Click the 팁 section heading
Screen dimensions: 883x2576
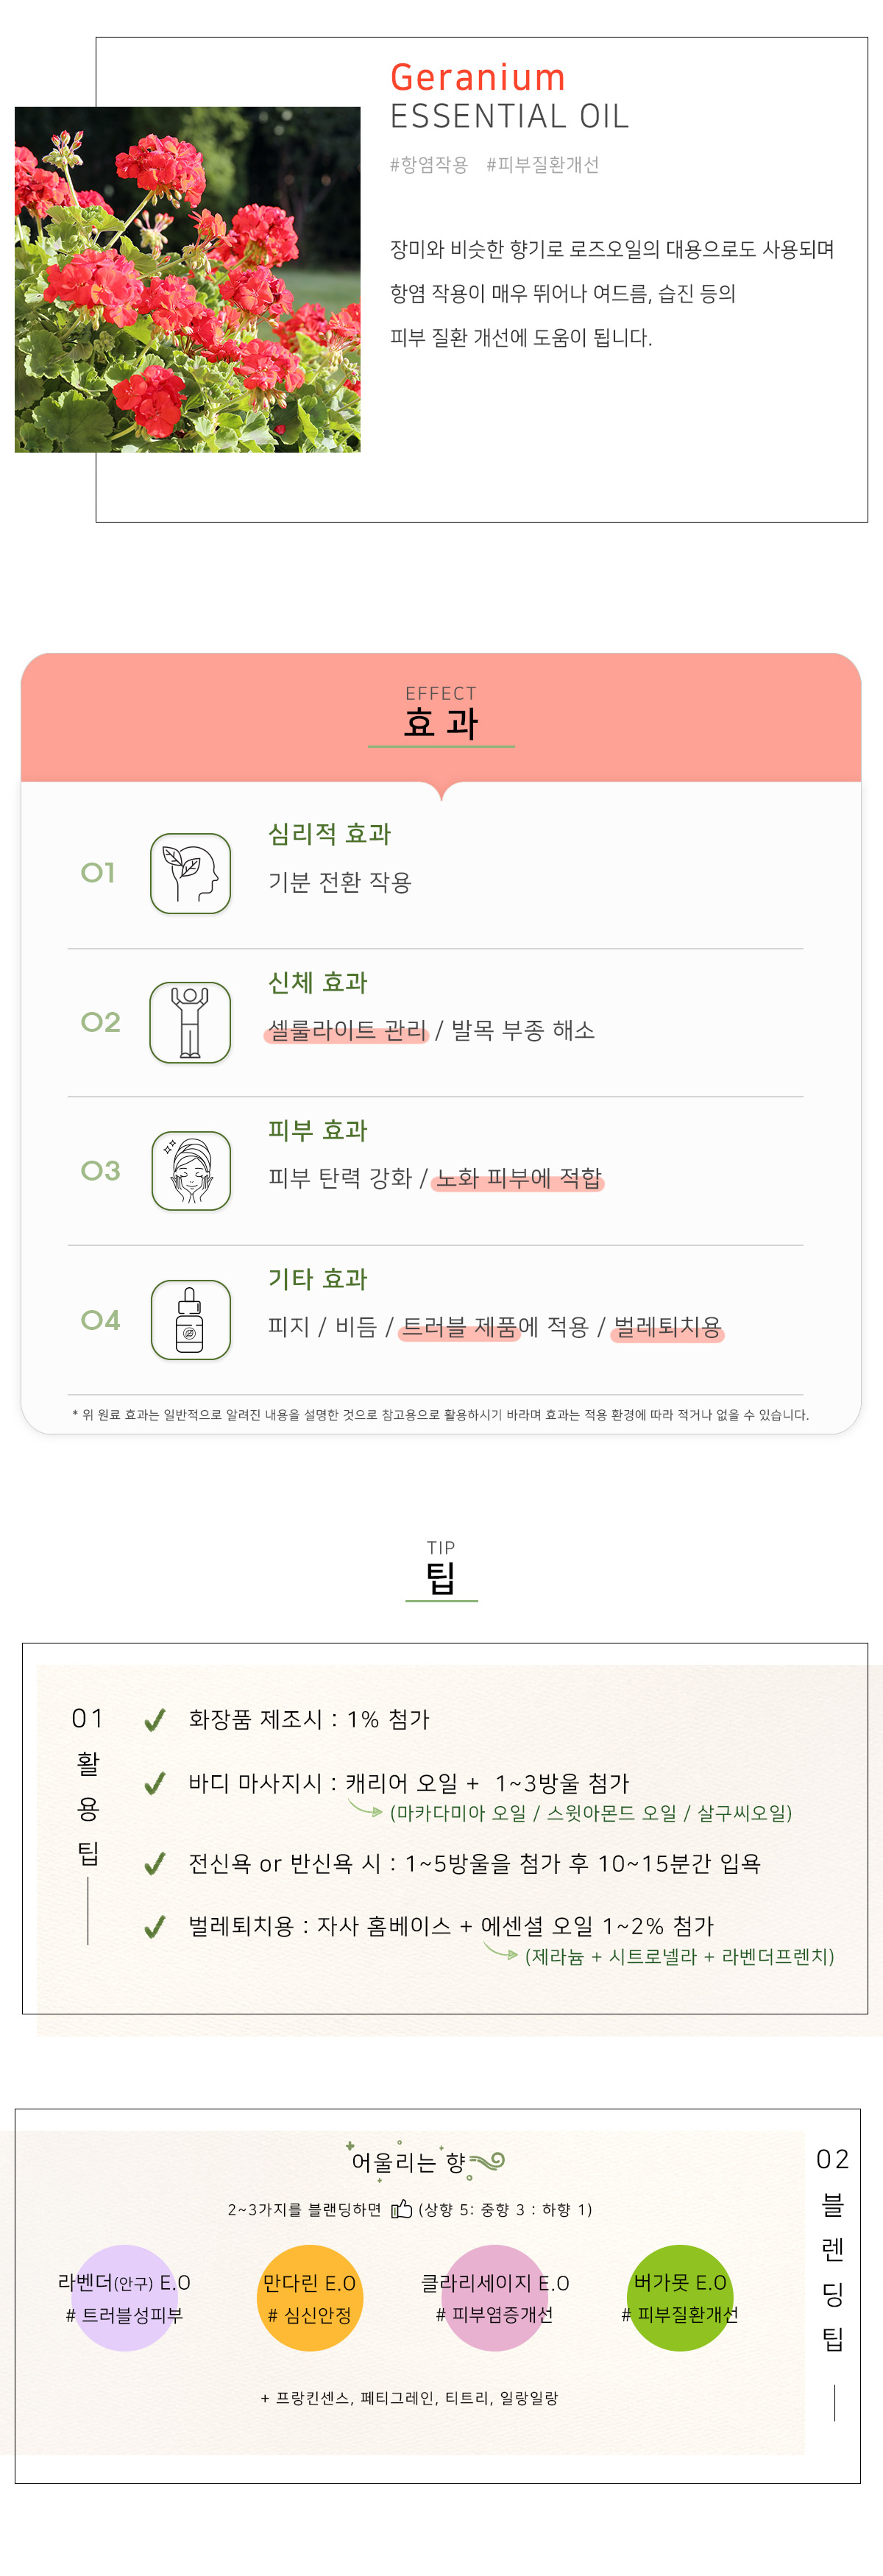441,1578
